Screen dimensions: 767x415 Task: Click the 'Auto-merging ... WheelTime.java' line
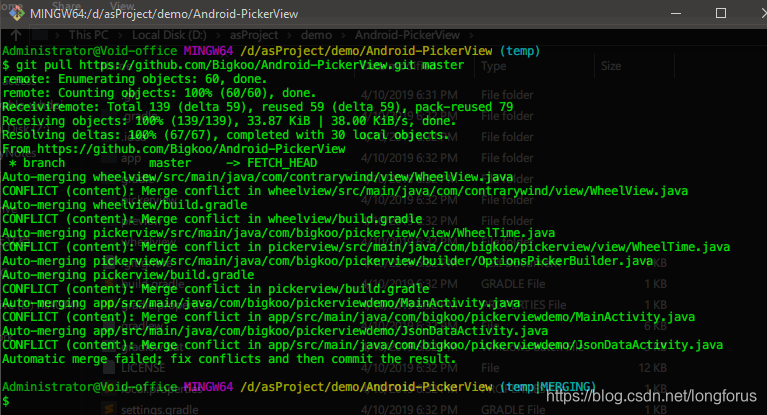[x=278, y=233]
